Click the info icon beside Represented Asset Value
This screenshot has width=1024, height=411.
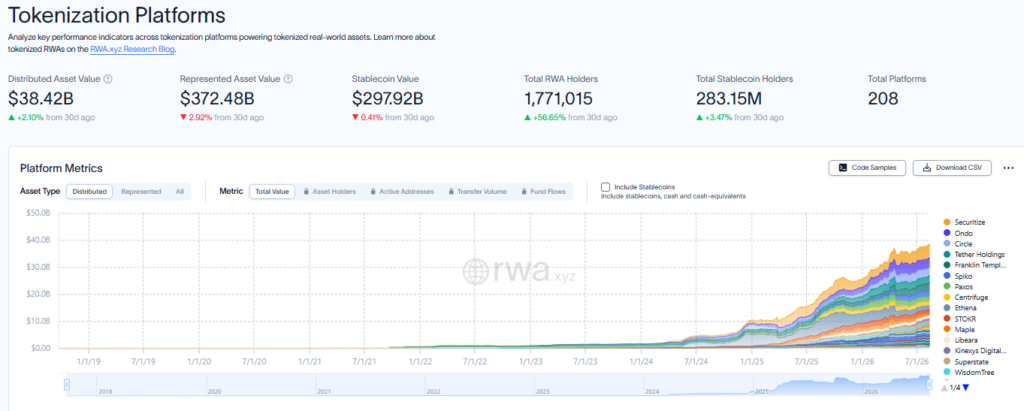[288, 79]
